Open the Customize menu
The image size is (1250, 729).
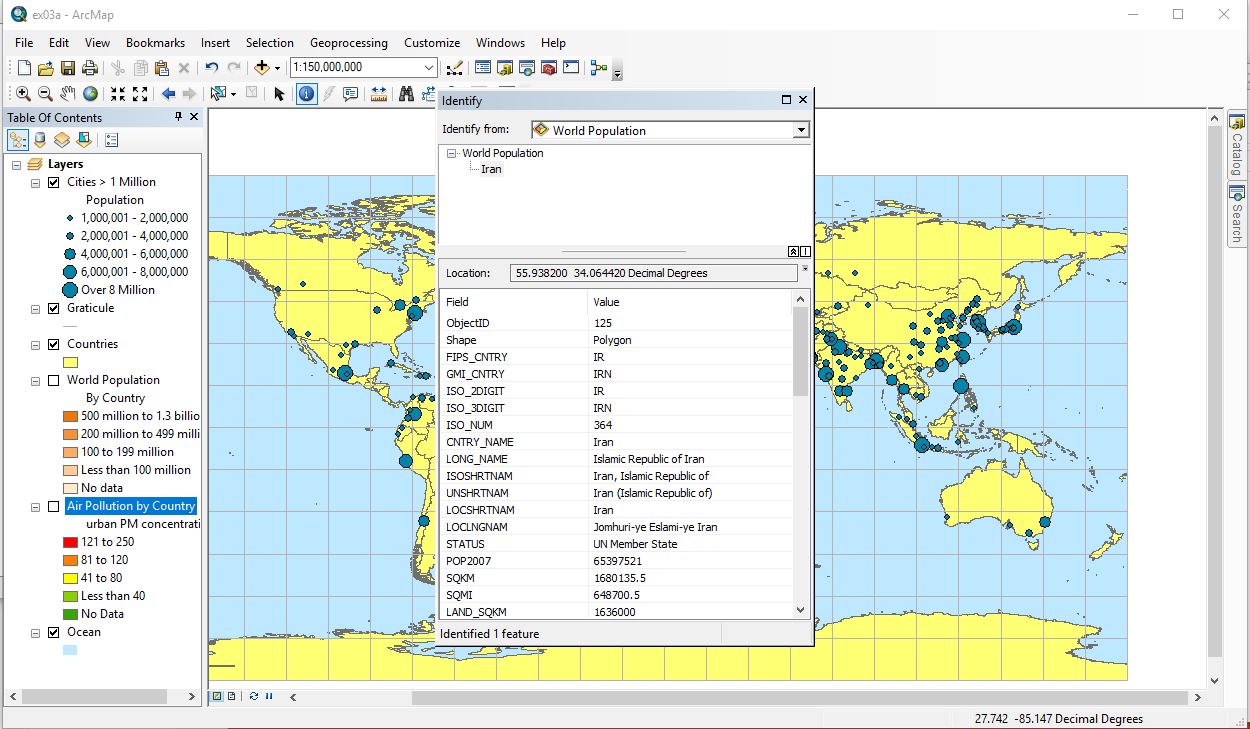(432, 43)
